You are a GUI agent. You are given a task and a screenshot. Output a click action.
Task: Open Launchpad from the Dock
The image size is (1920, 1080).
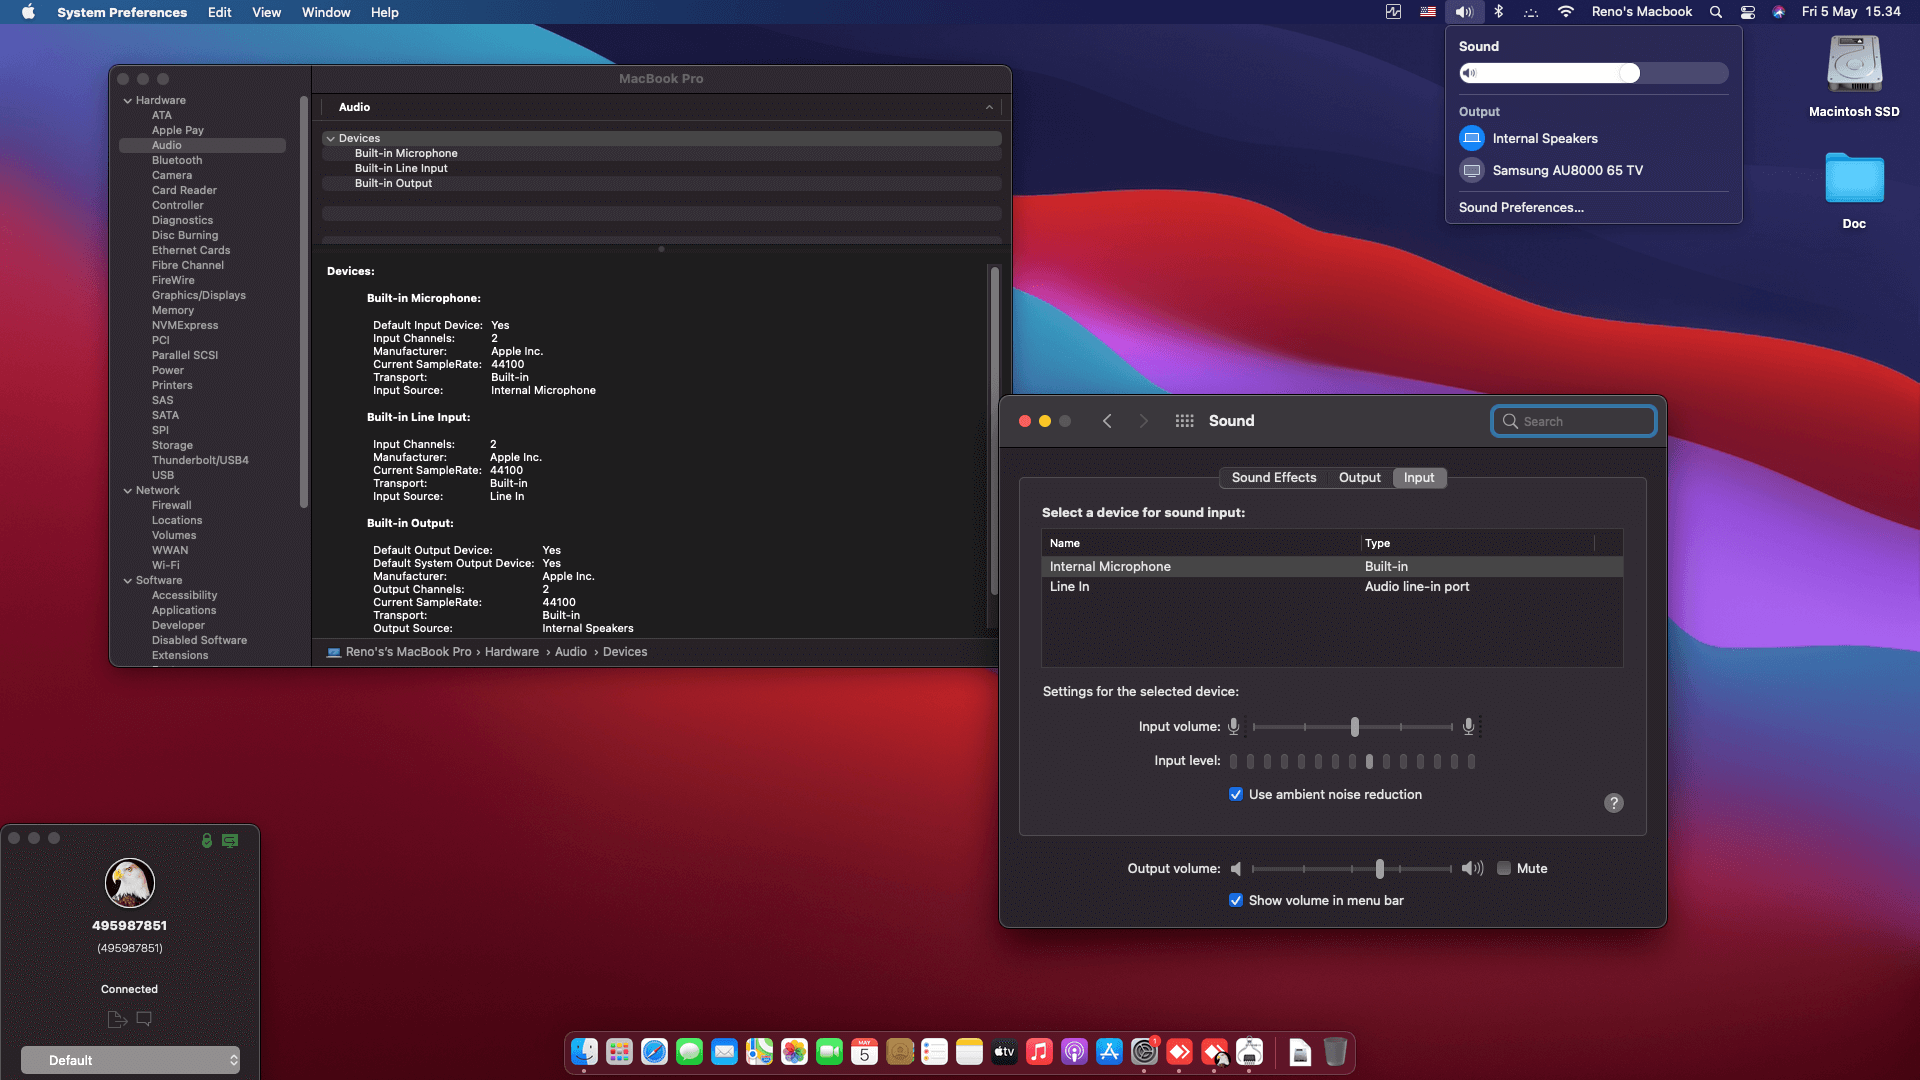tap(618, 1052)
